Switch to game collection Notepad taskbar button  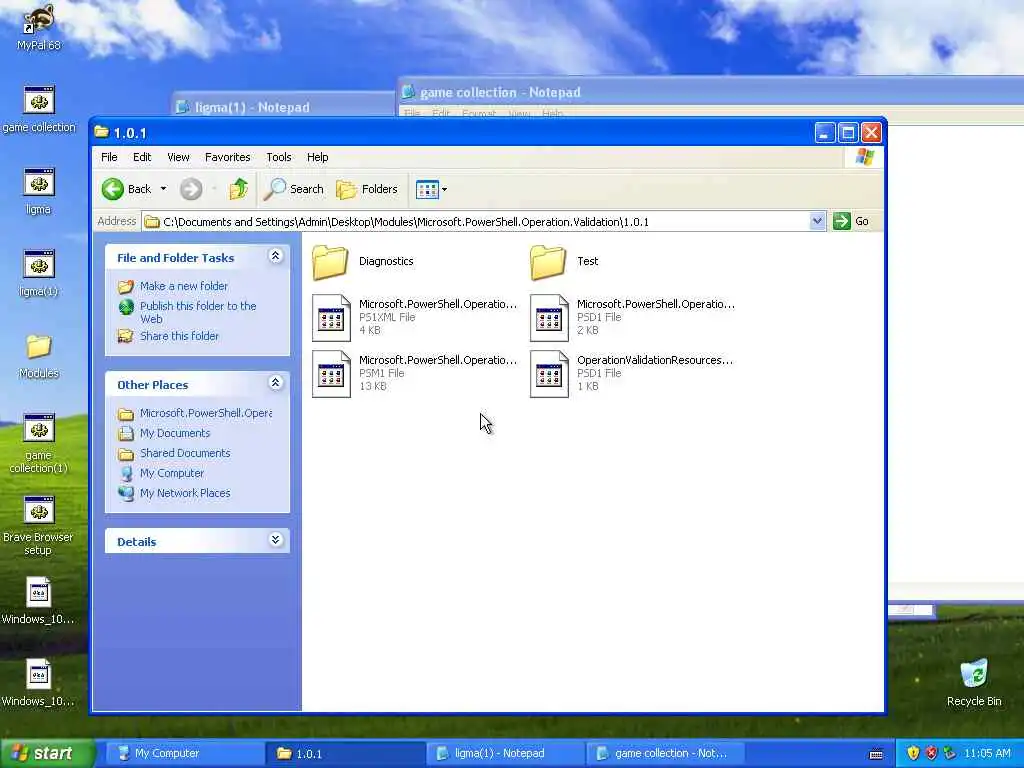[x=664, y=754]
